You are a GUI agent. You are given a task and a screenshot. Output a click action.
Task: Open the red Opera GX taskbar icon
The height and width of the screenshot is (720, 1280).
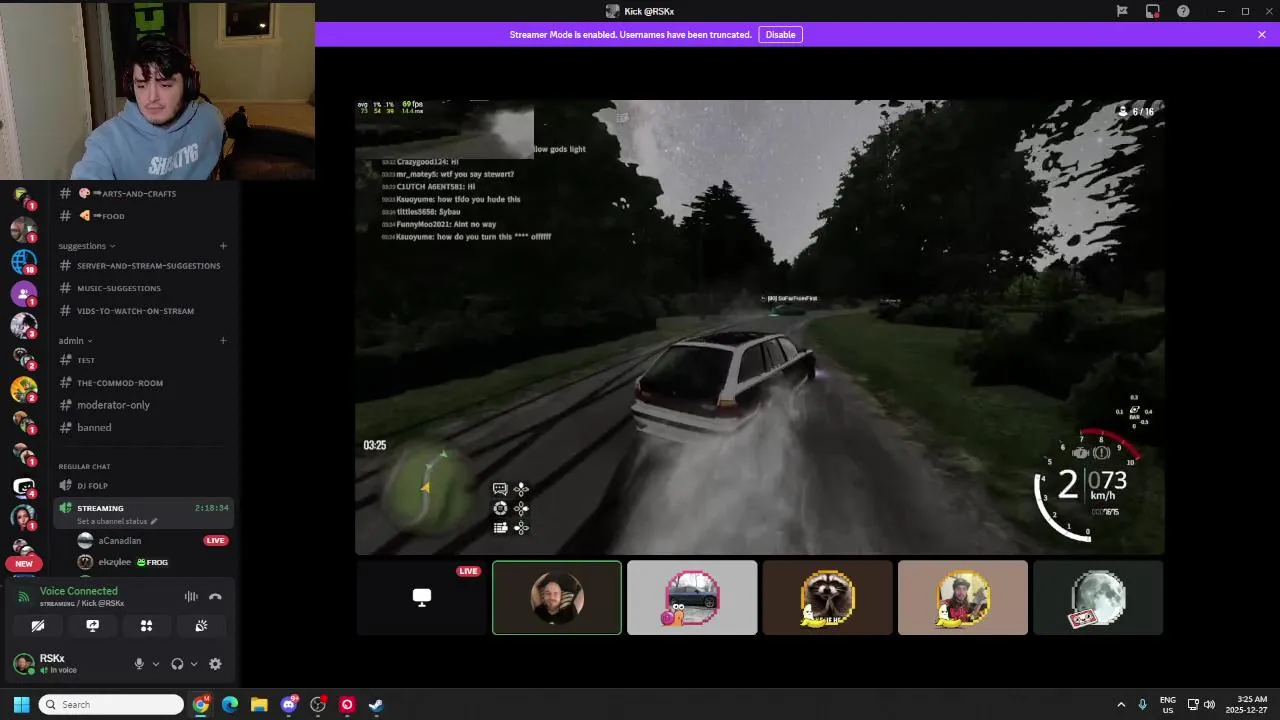tap(347, 705)
